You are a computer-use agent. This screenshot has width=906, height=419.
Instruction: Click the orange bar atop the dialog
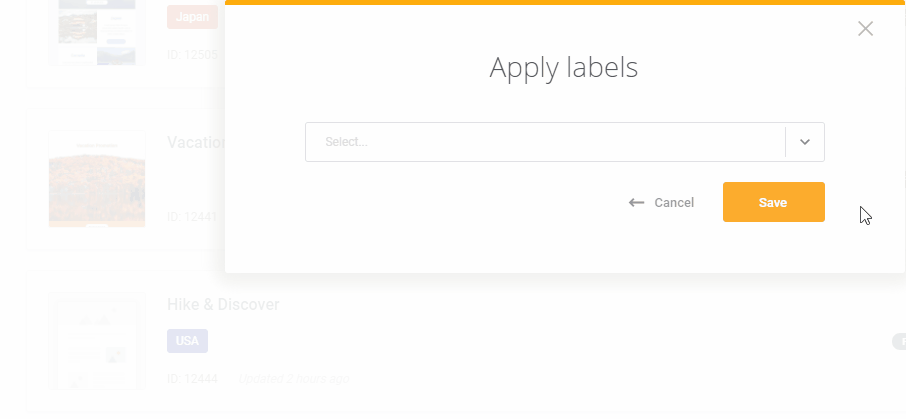pos(565,2)
